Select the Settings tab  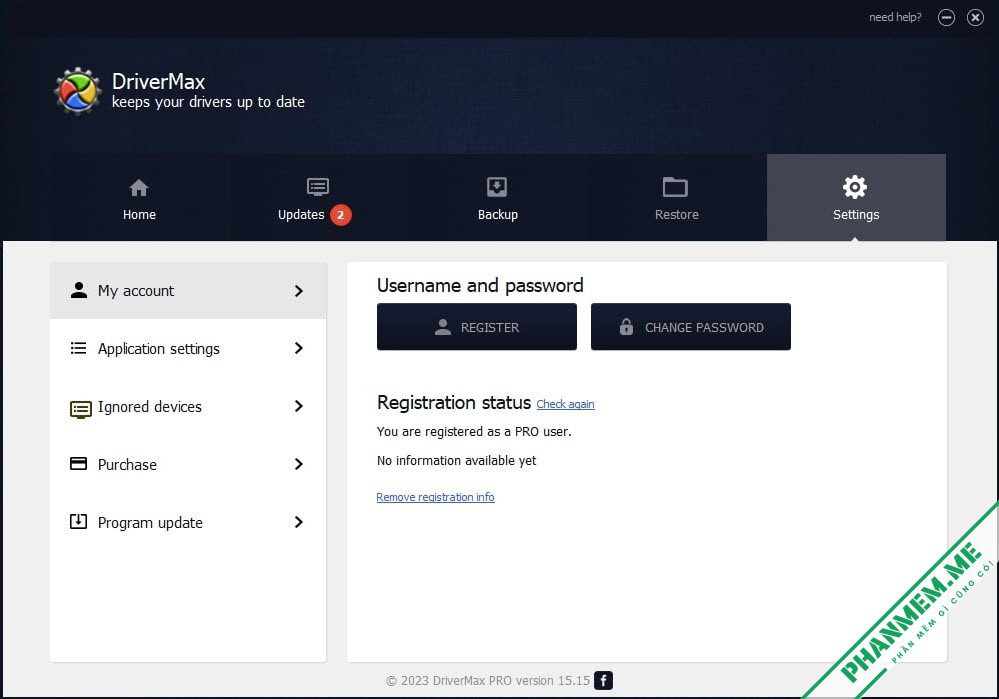pos(856,199)
